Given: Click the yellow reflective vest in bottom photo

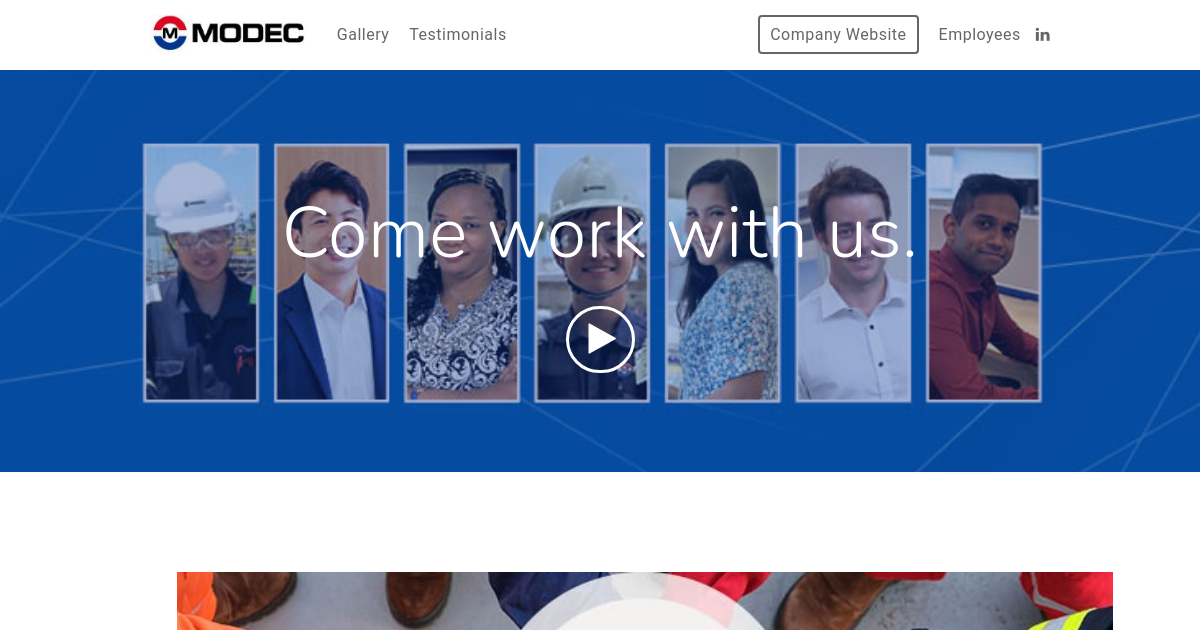Looking at the screenshot, I should [x=1074, y=622].
